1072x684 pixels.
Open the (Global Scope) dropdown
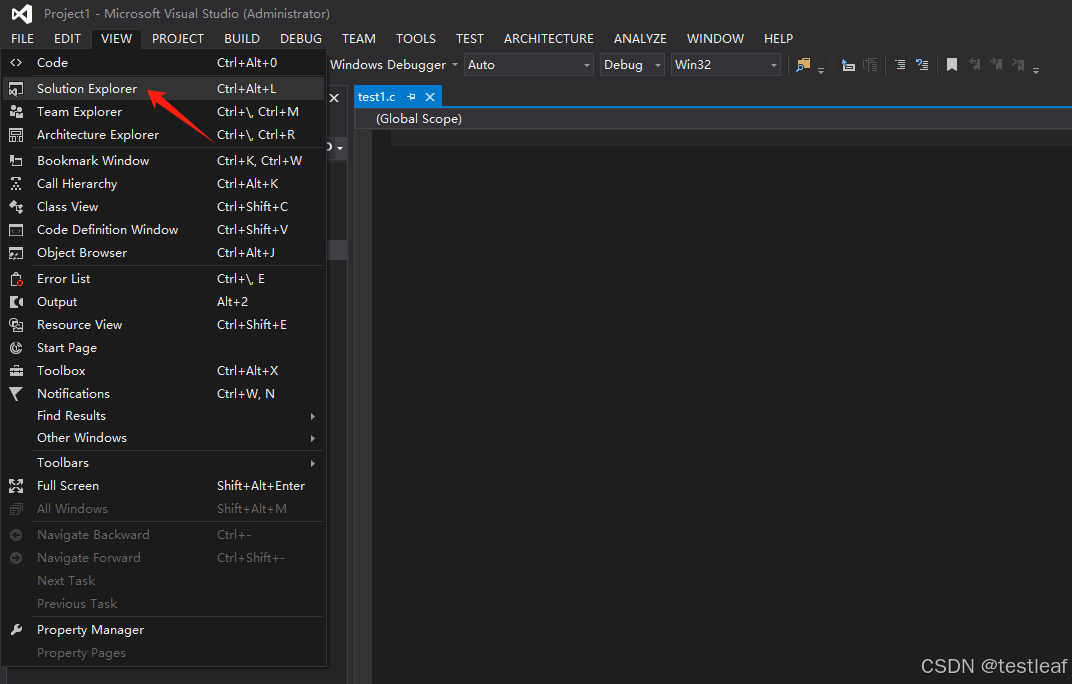pyautogui.click(x=713, y=119)
